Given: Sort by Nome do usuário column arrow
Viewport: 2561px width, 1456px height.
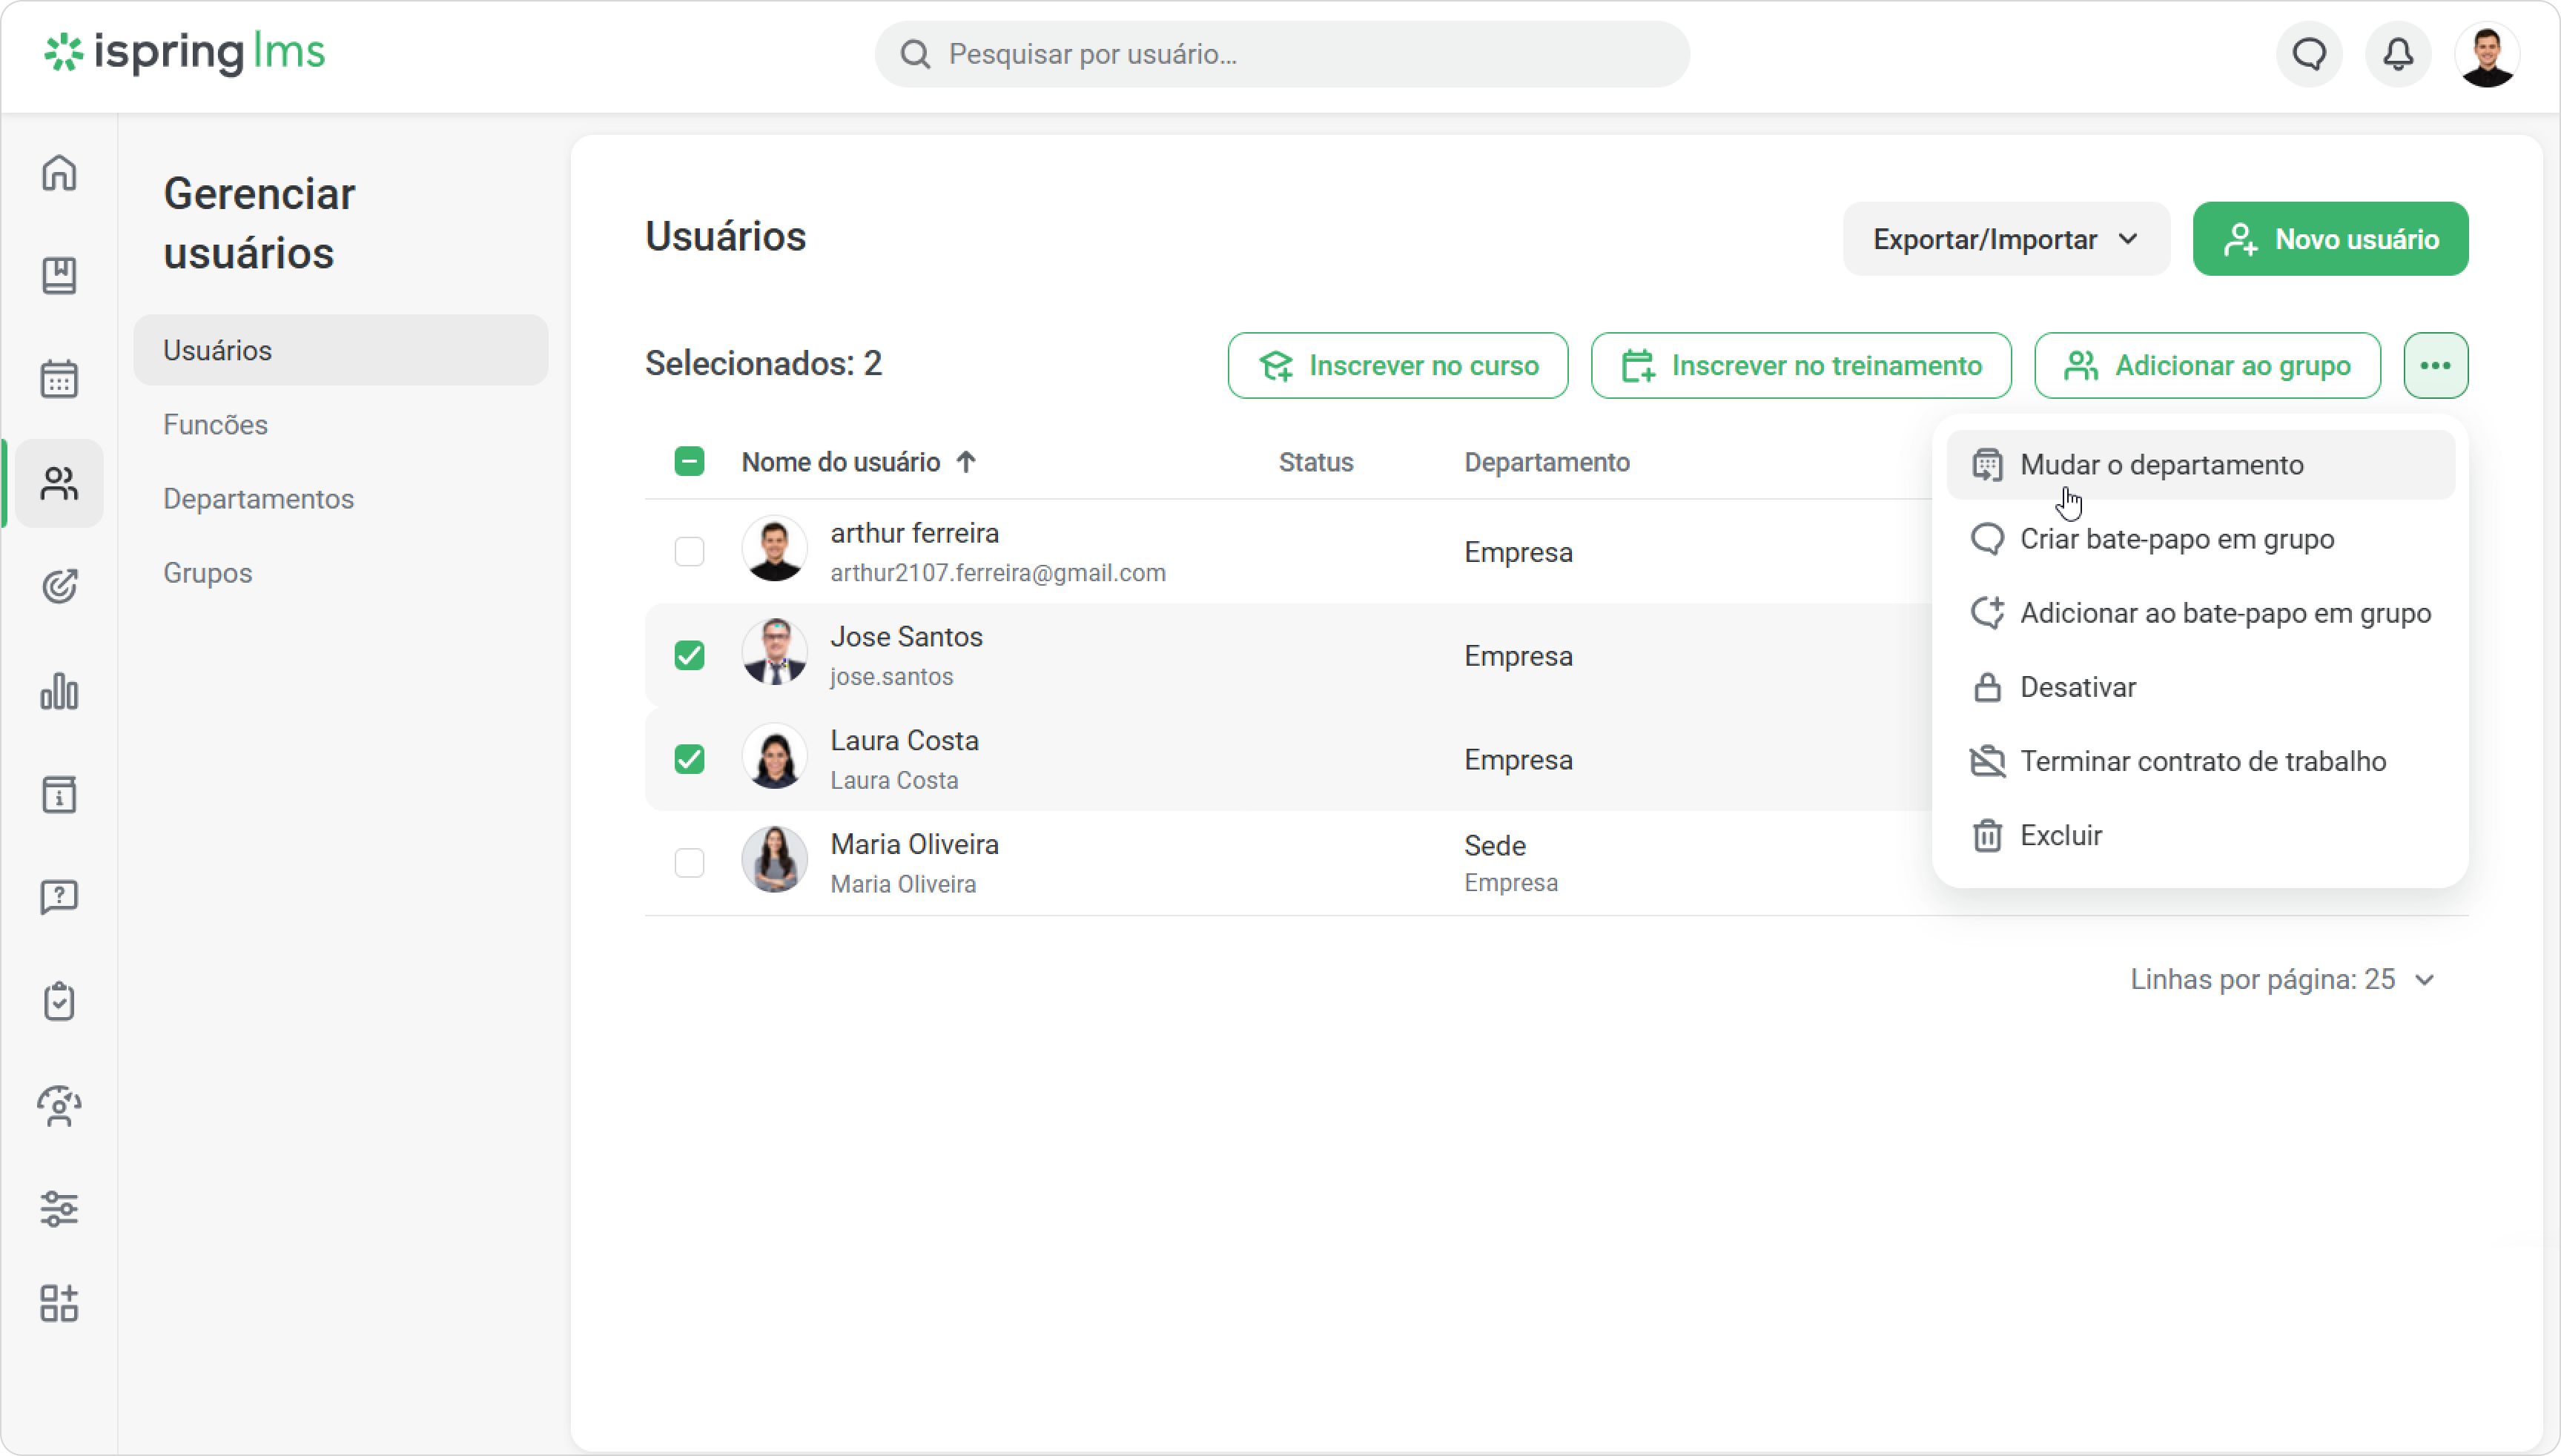Looking at the screenshot, I should tap(966, 462).
